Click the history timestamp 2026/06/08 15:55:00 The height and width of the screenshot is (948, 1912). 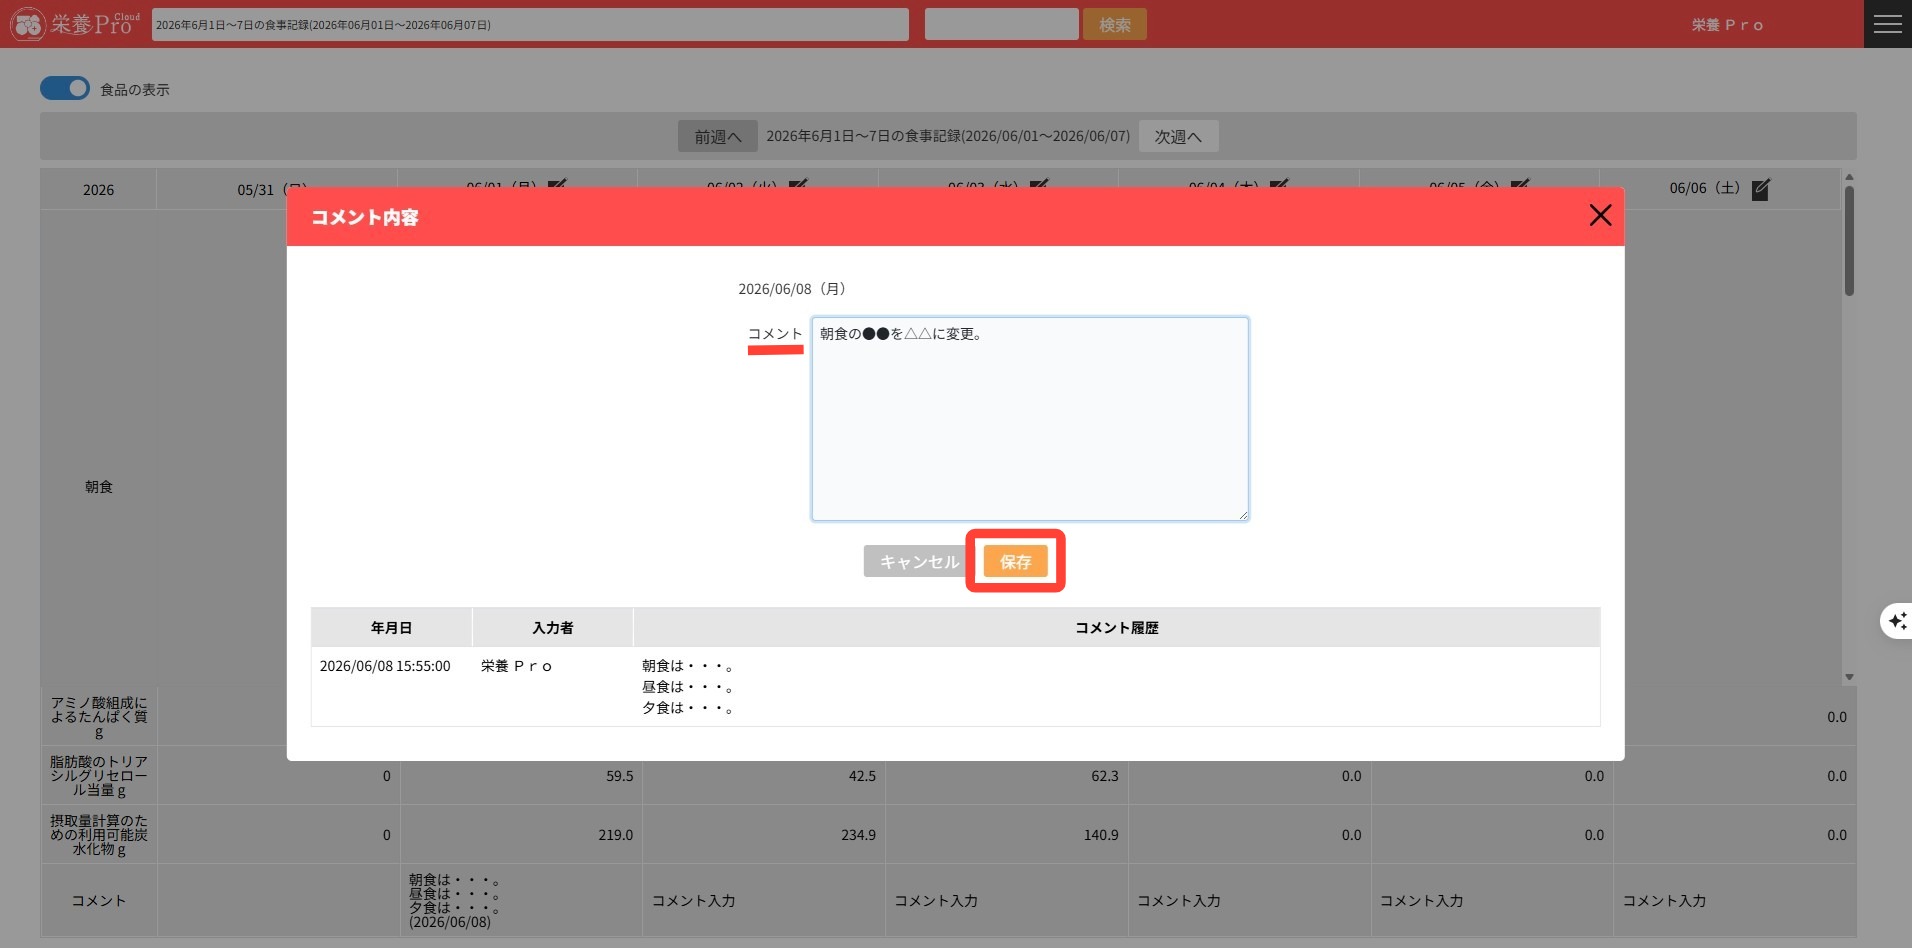click(385, 666)
